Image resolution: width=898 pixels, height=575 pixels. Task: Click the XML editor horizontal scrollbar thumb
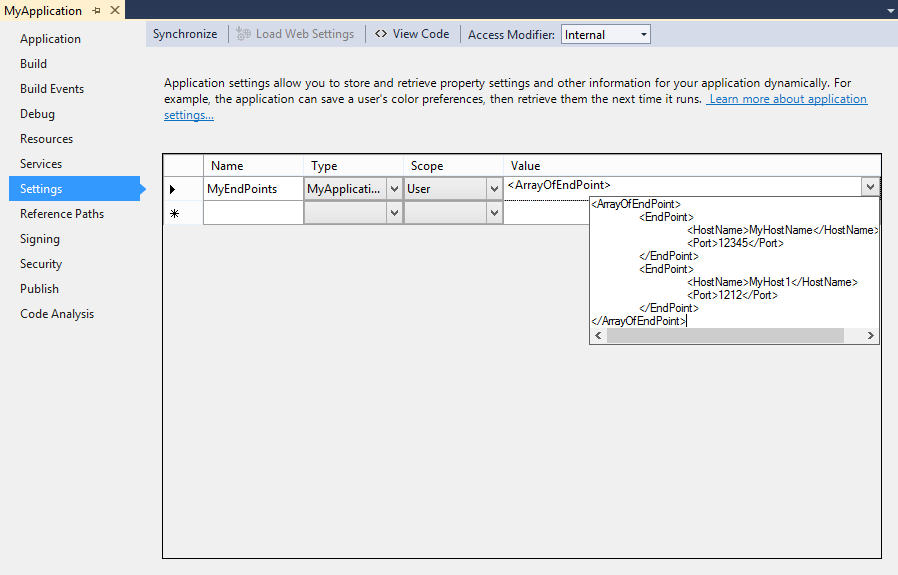725,336
